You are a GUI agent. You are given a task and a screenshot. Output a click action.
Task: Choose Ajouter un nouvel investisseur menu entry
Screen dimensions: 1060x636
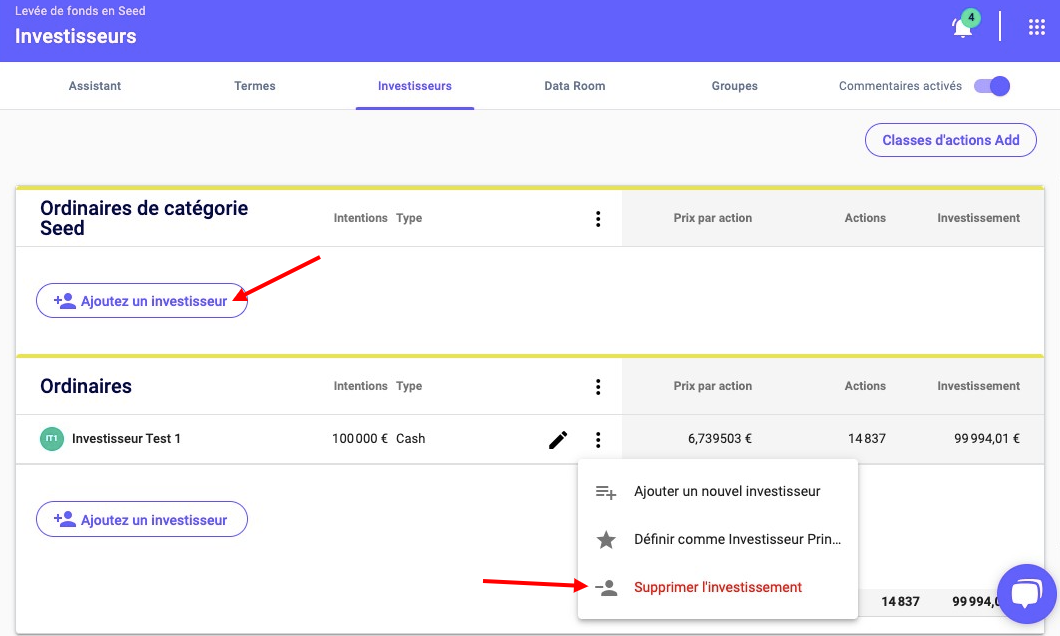727,492
